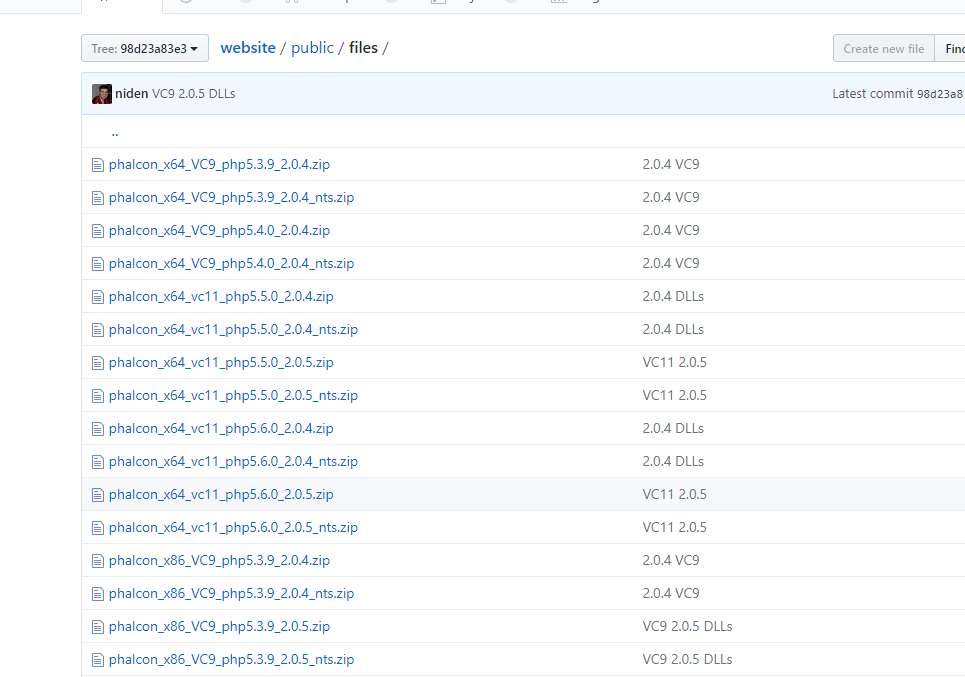Open commit message for phalcon_x64_vc11_php5.6.0_2.0.5.zip

pyautogui.click(x=675, y=494)
